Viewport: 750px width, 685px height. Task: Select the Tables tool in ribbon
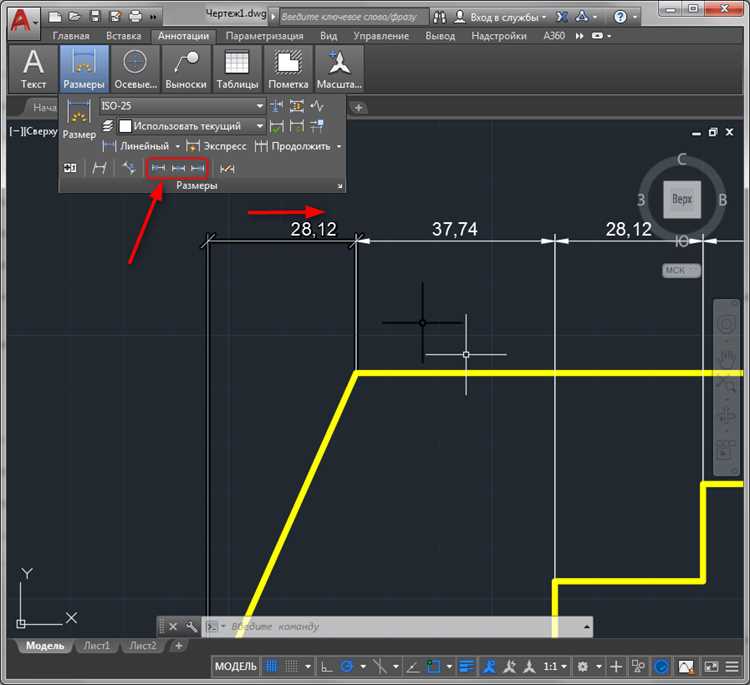(237, 68)
